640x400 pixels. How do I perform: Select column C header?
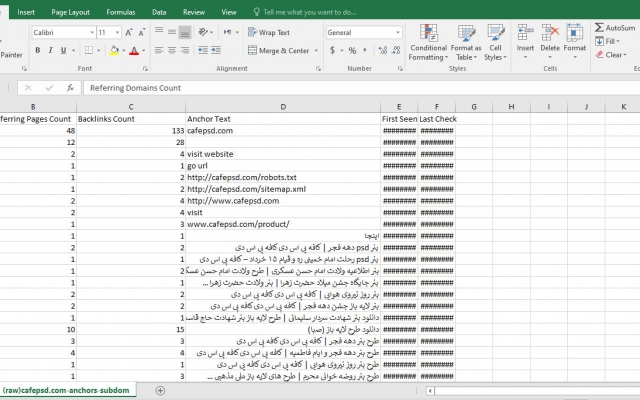(131, 107)
